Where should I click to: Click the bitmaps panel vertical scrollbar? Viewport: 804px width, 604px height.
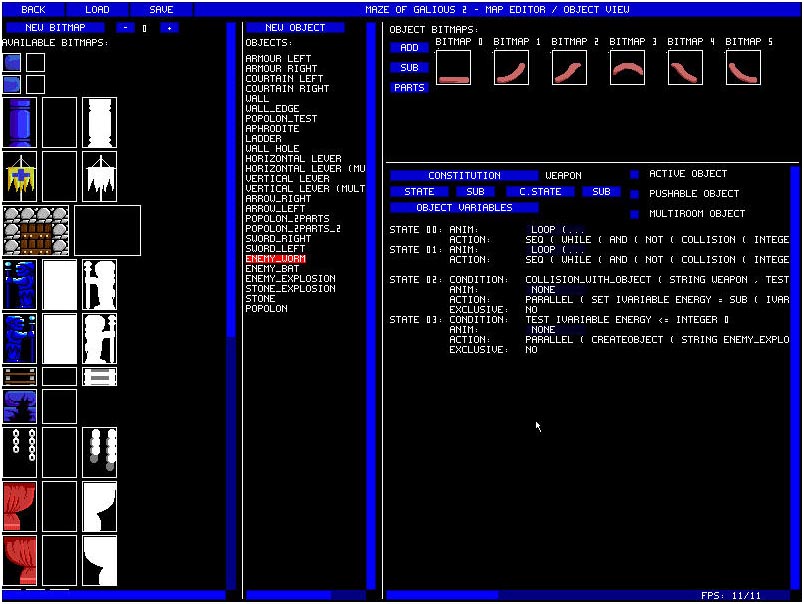coord(231,307)
